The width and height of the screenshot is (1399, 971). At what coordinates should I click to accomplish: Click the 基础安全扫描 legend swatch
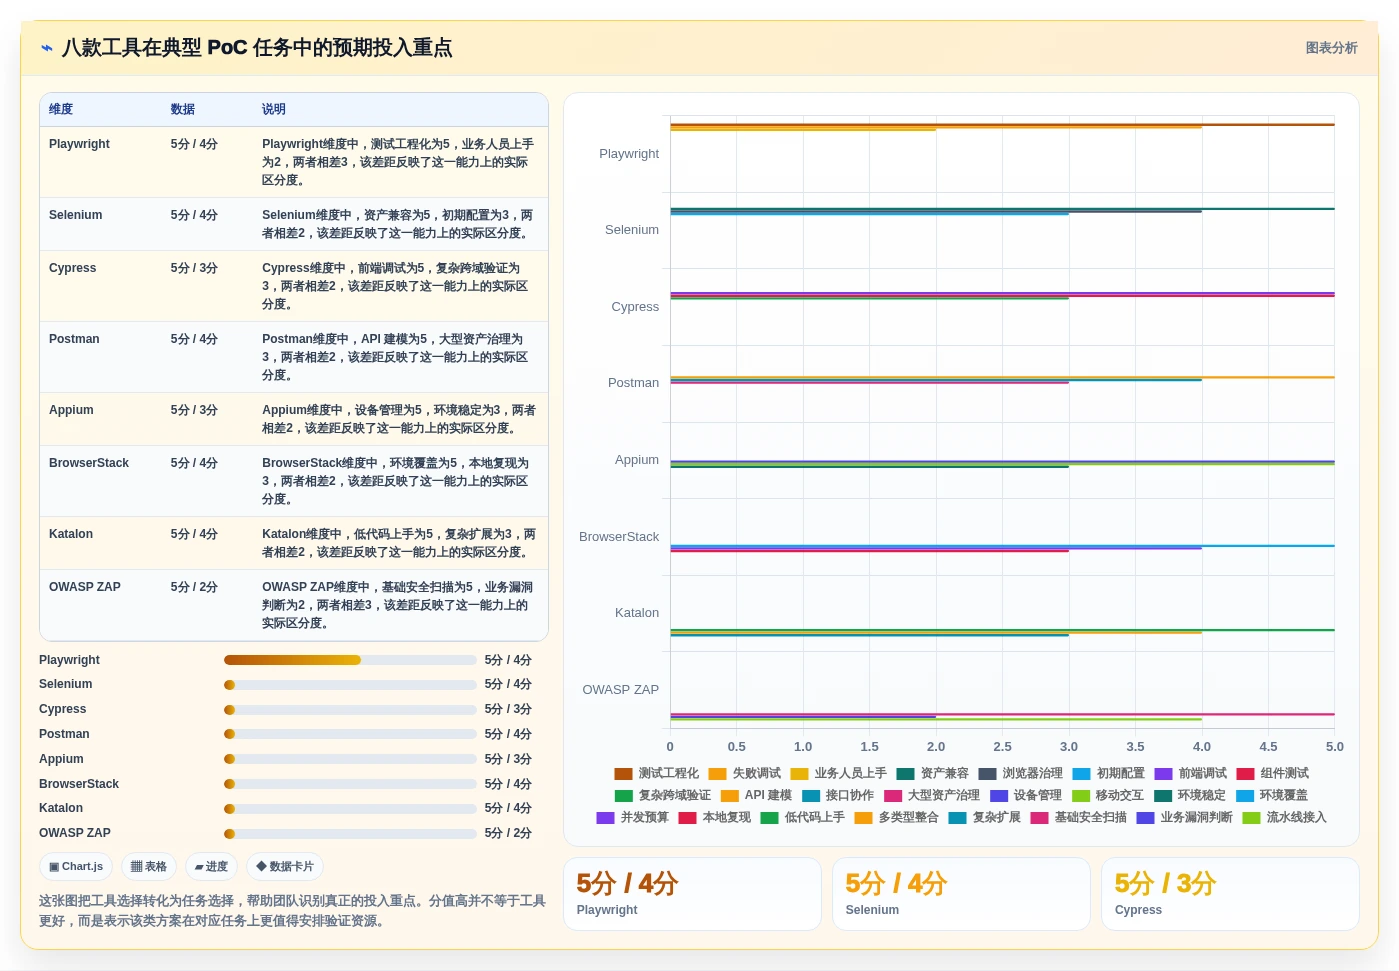1039,817
